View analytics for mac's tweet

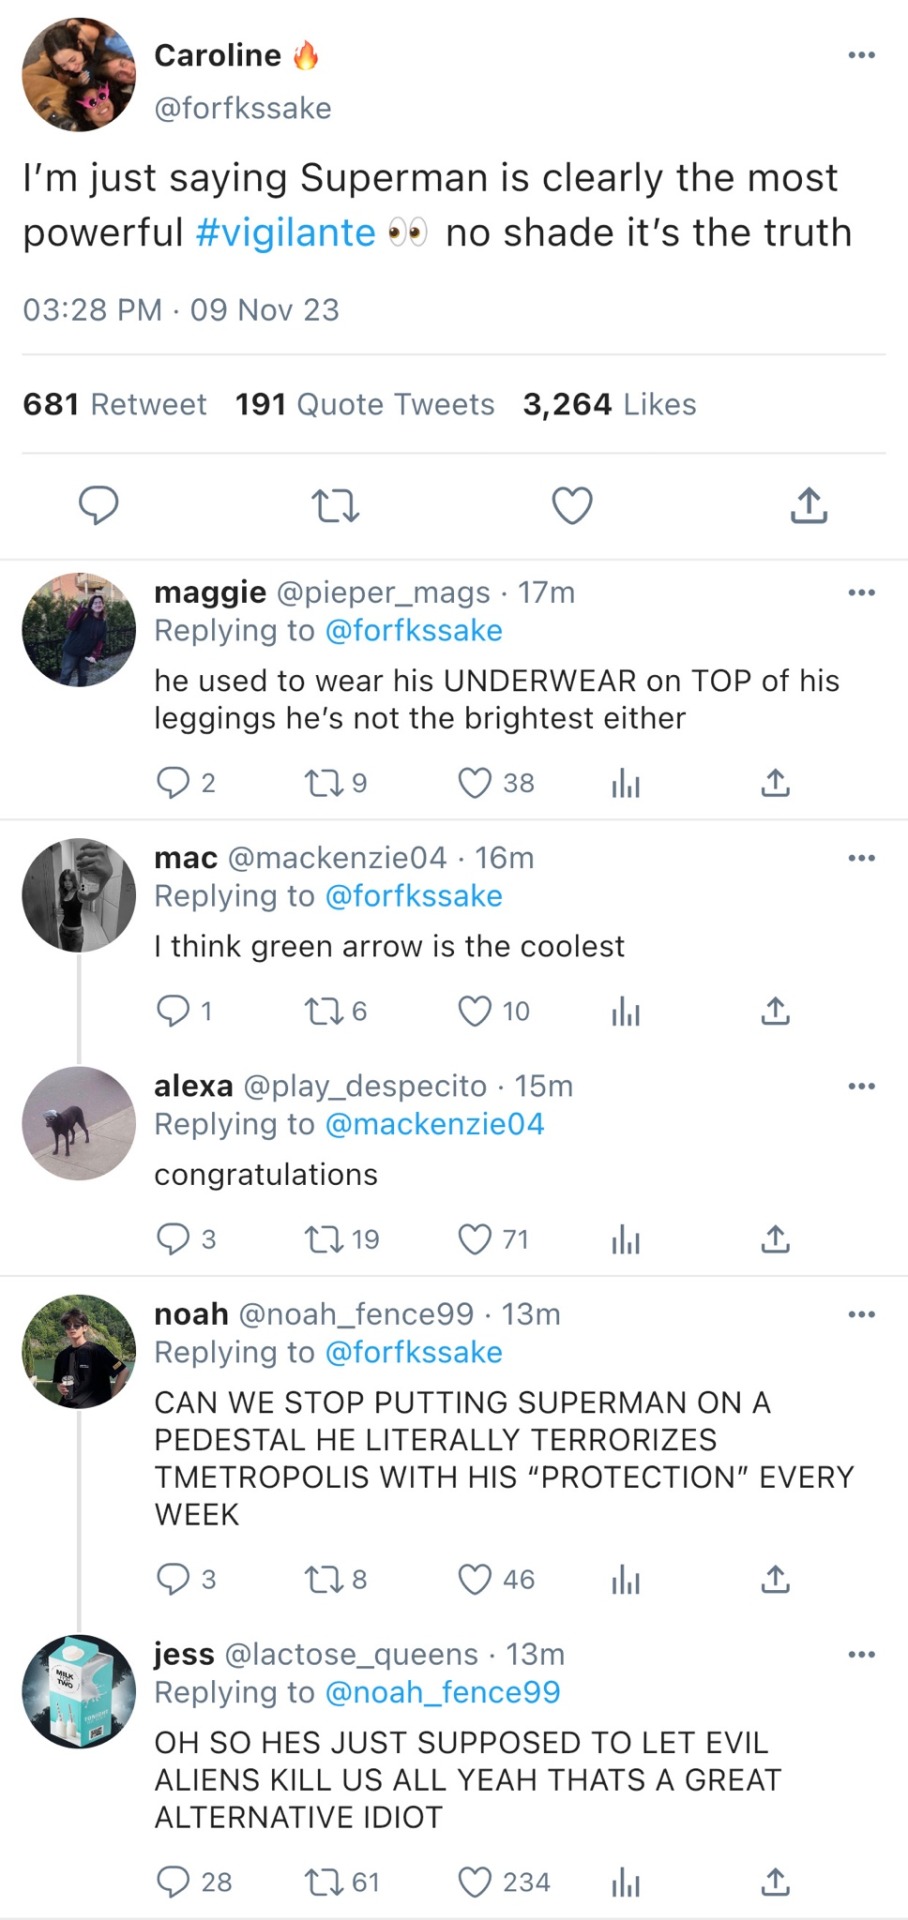tap(625, 1012)
